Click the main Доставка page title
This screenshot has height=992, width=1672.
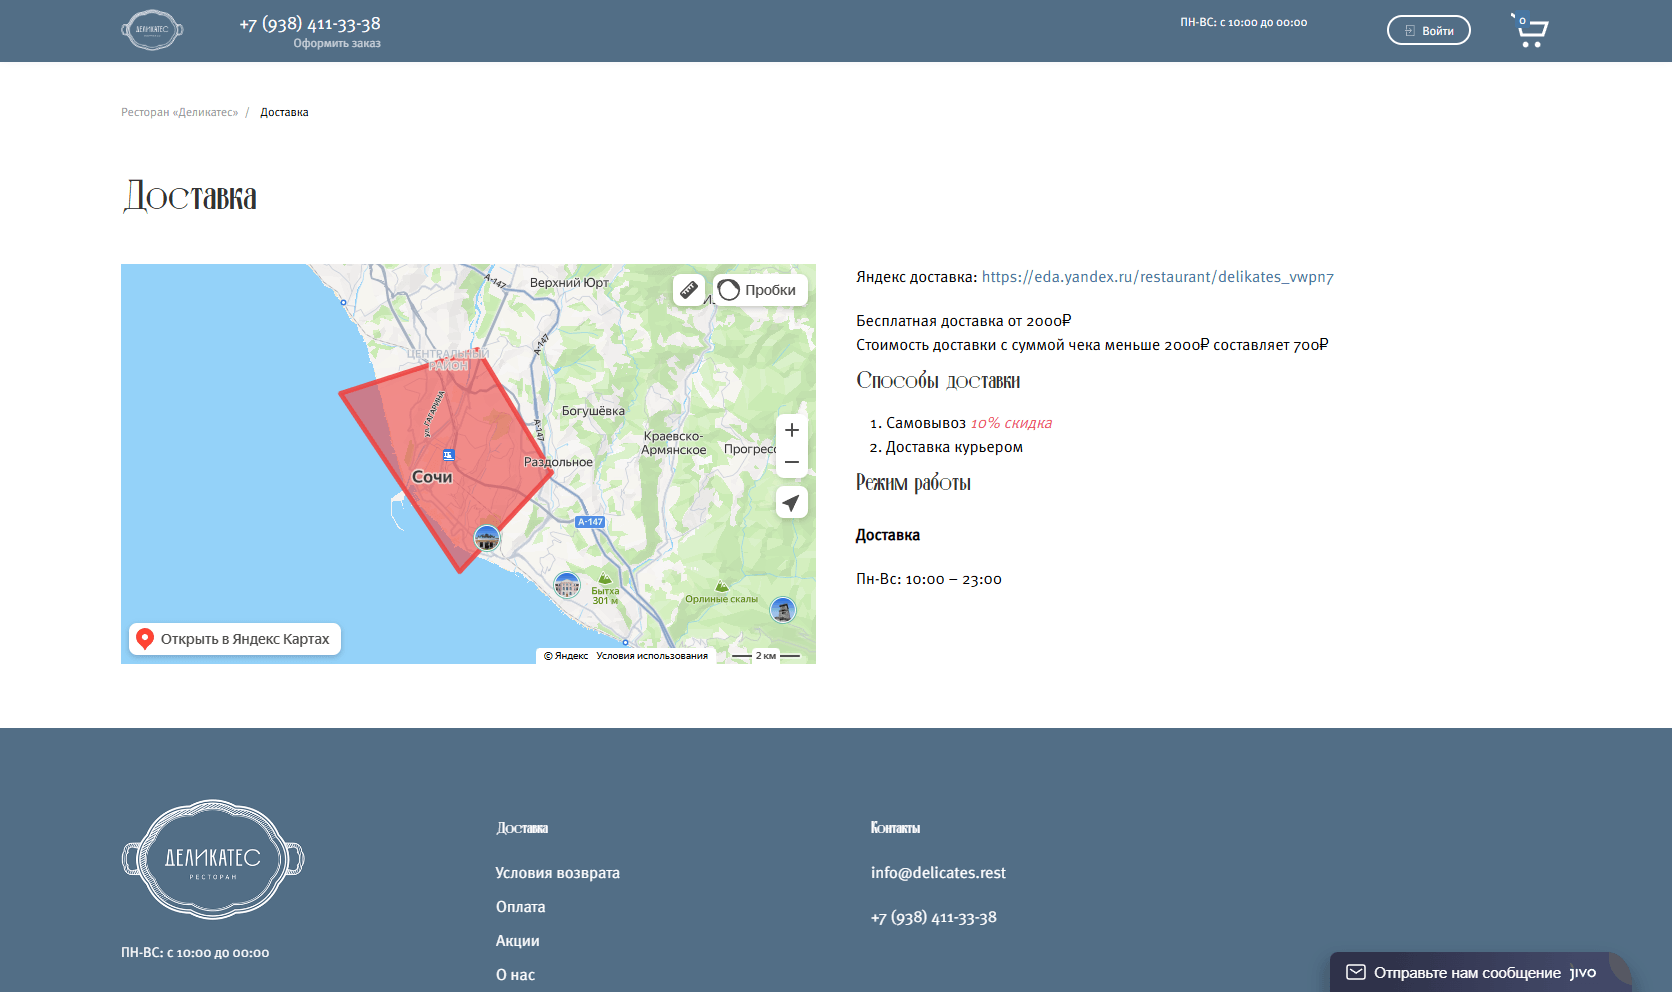pos(190,196)
